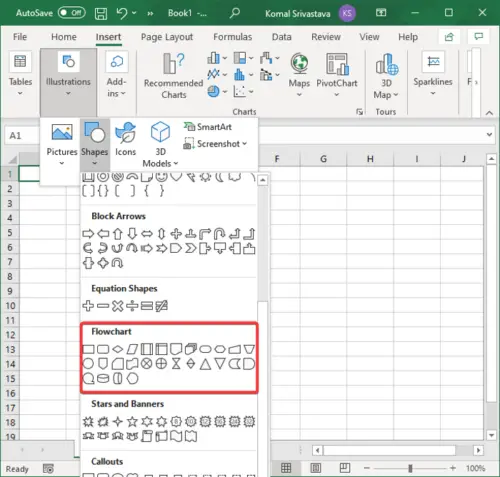The width and height of the screenshot is (500, 477).
Task: Toggle the AutoSave switch
Action: point(71,13)
